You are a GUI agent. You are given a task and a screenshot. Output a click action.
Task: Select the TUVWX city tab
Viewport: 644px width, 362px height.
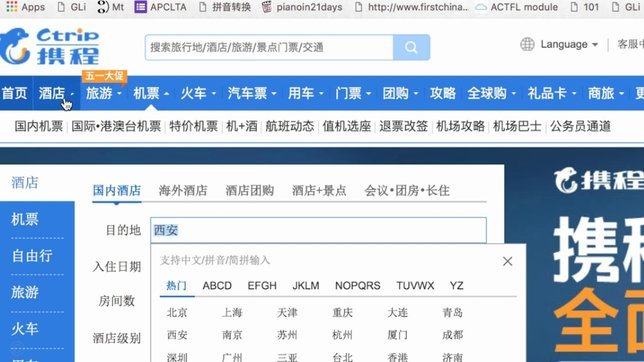pyautogui.click(x=415, y=286)
